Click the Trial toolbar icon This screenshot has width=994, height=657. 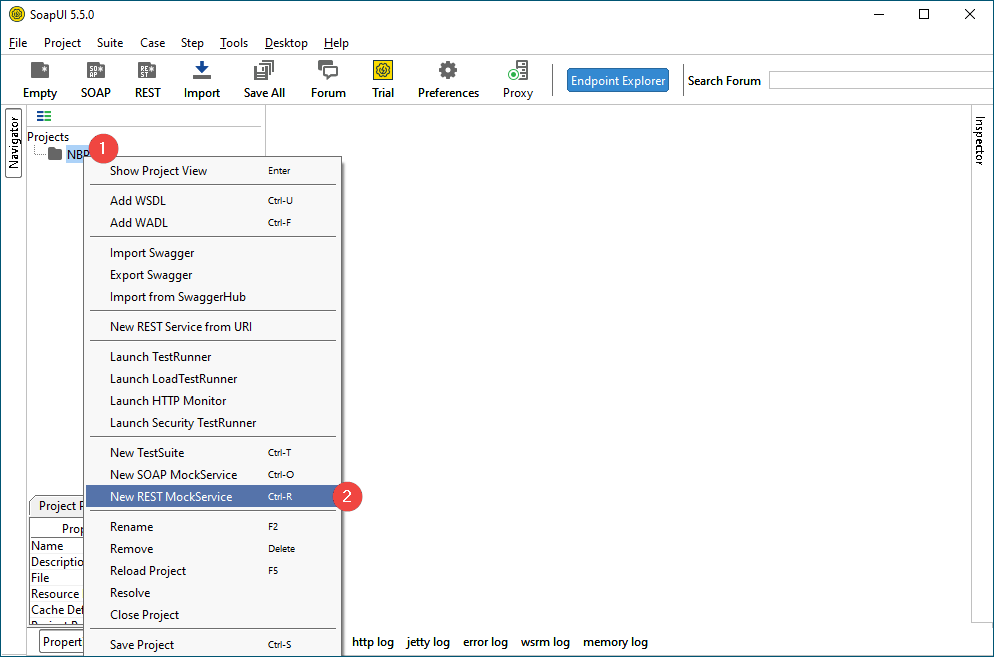[383, 70]
